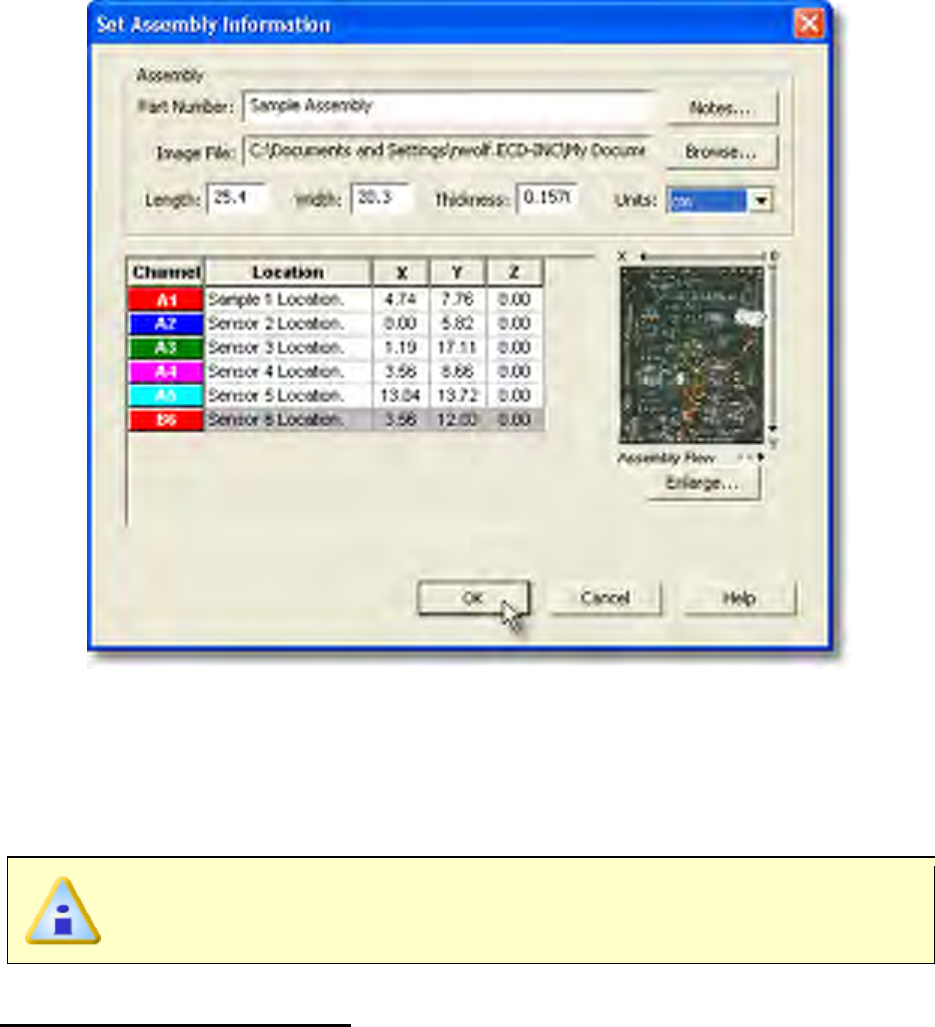The width and height of the screenshot is (935, 1027).
Task: Click the Channel column header
Action: tap(166, 272)
